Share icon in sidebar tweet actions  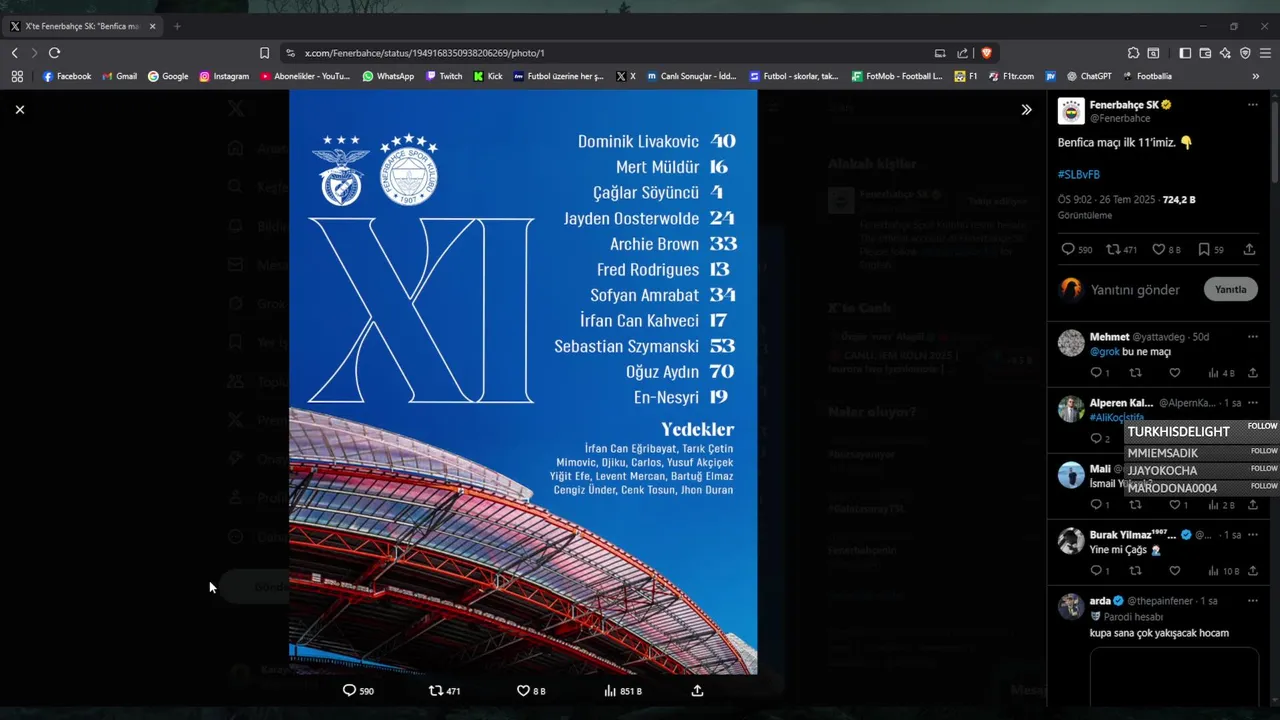tap(1249, 249)
